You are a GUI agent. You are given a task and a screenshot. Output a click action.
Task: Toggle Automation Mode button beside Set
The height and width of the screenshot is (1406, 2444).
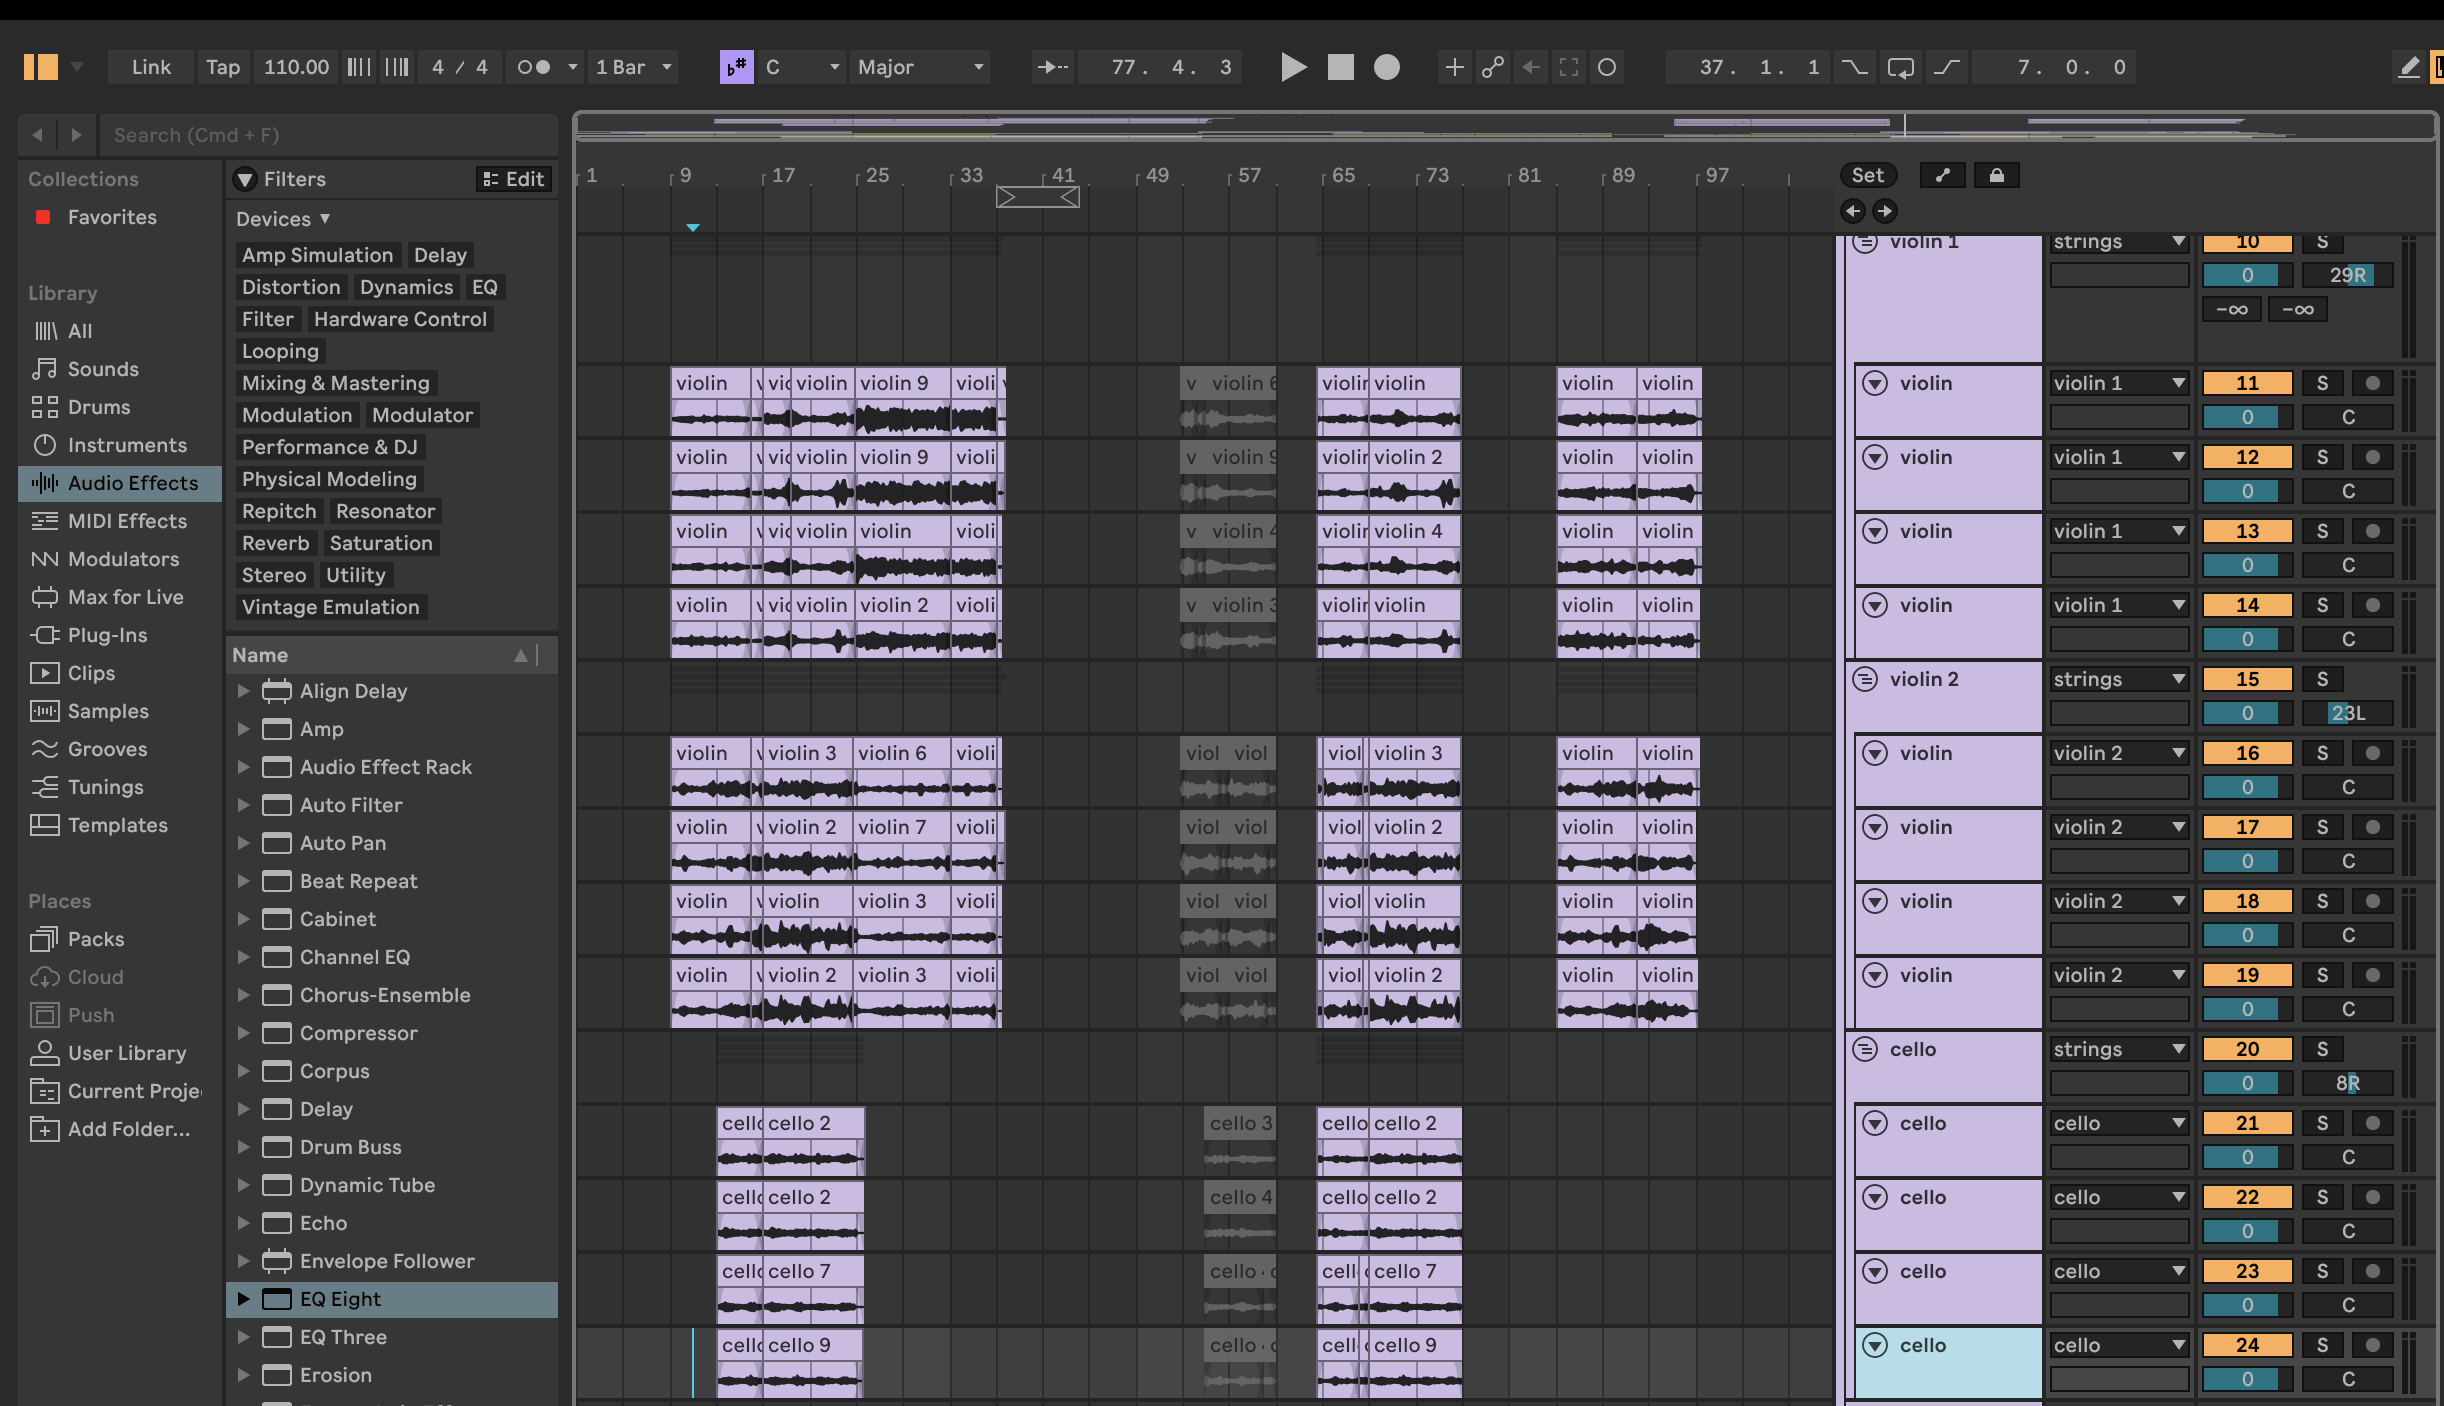pos(1942,176)
